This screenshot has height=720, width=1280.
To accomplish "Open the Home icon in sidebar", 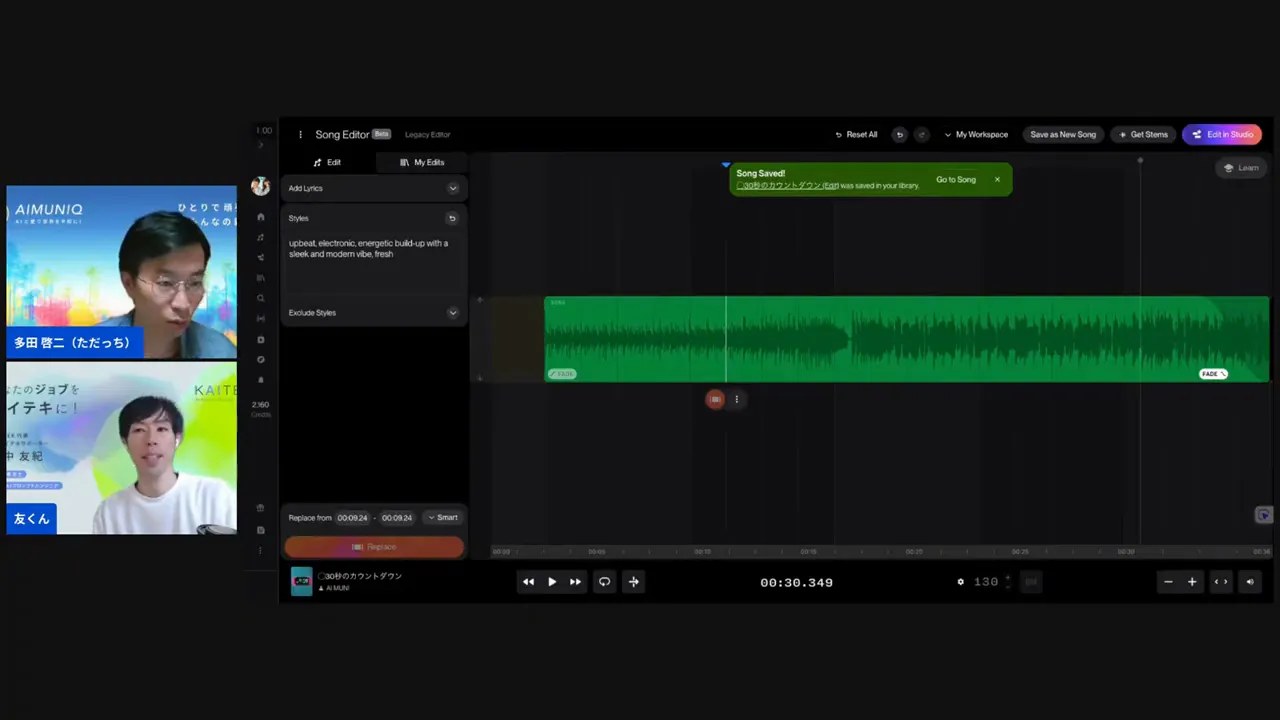I will click(261, 217).
